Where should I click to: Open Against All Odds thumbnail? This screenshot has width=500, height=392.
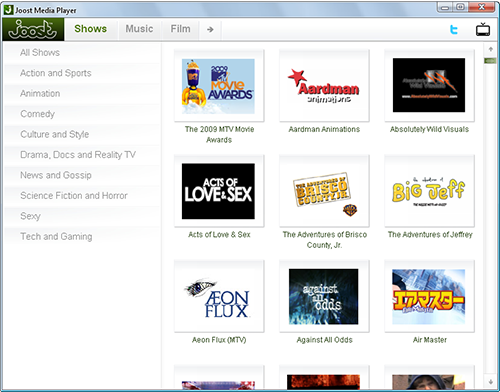click(x=324, y=297)
